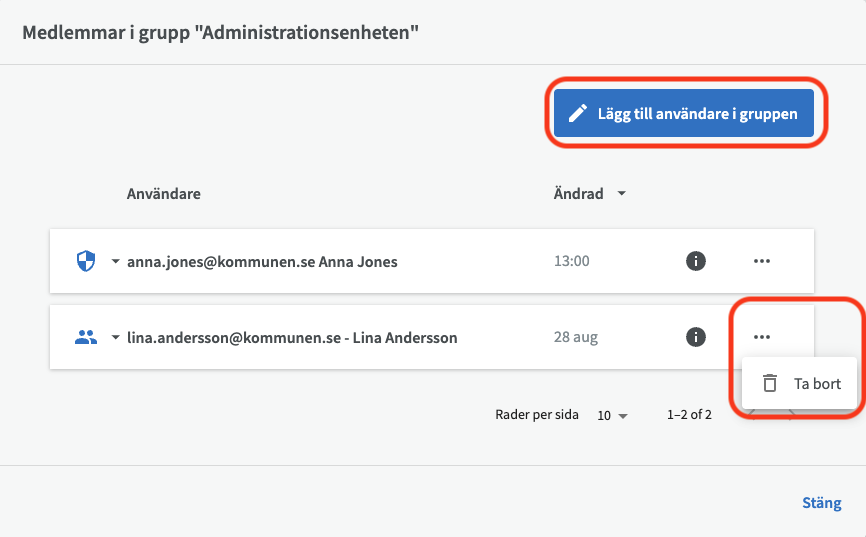
Task: Click the Användare column header
Action: click(x=164, y=194)
